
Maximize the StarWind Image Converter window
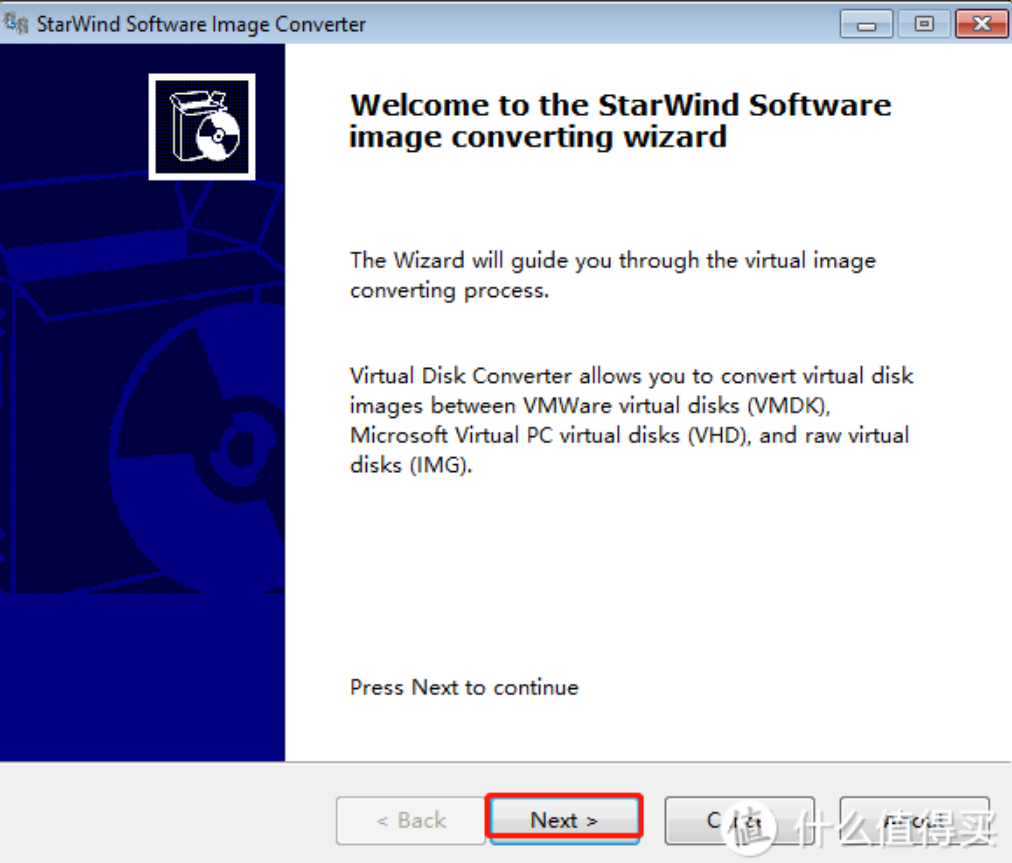[x=924, y=24]
